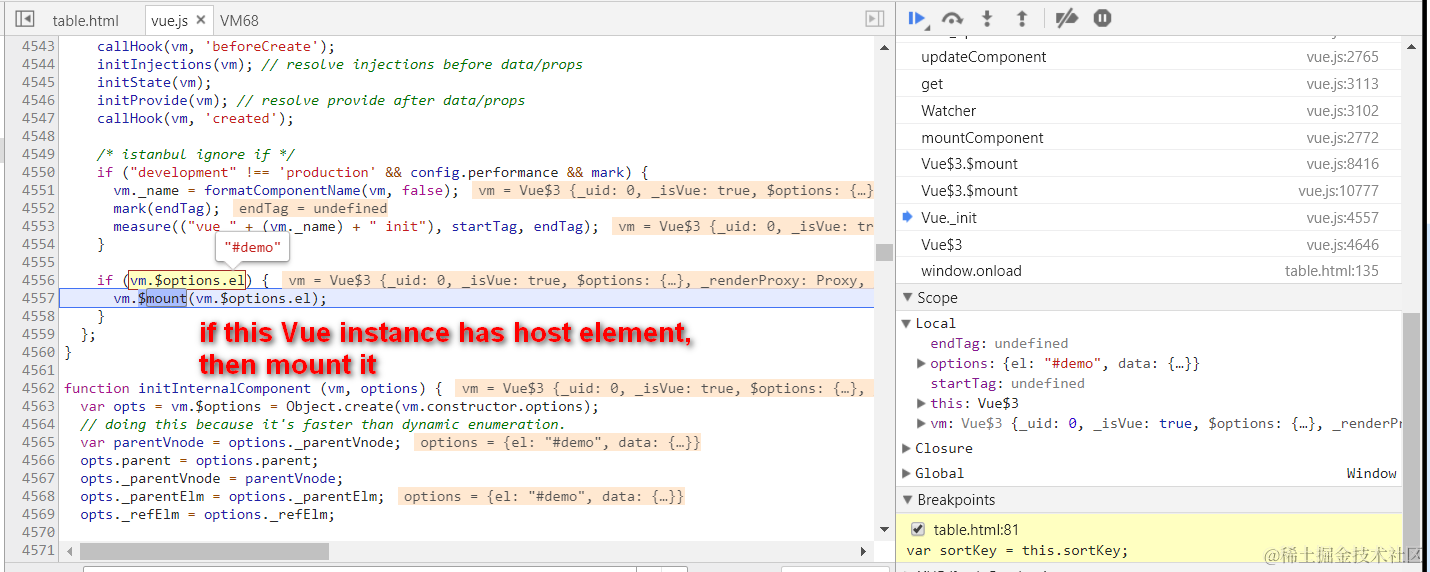Click mark(endTag) on line 4552
Screen dimensions: 1430x572
click(166, 208)
